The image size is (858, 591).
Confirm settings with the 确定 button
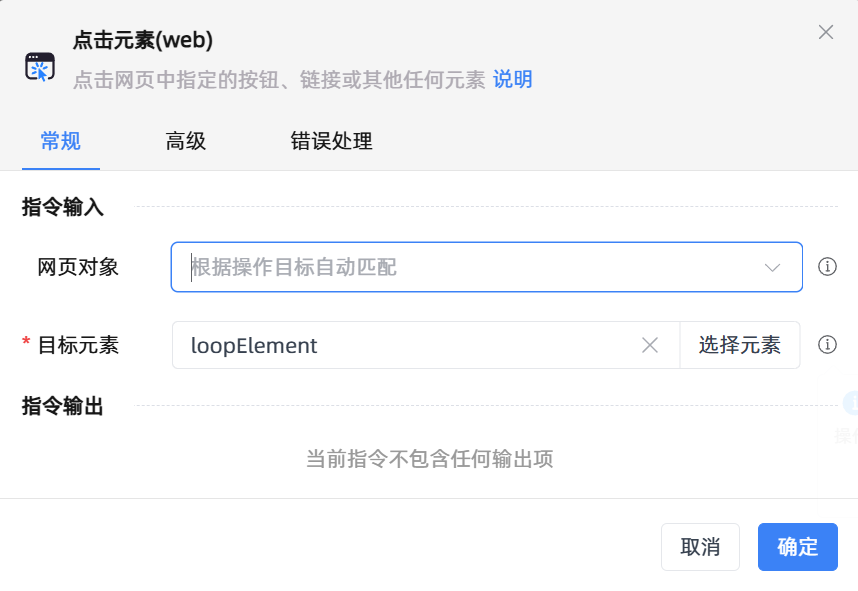[797, 547]
